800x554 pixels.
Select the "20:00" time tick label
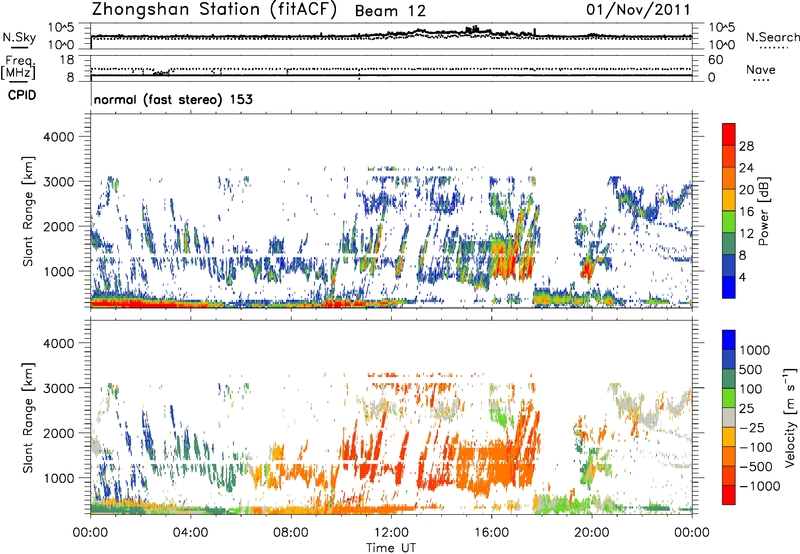click(x=592, y=533)
